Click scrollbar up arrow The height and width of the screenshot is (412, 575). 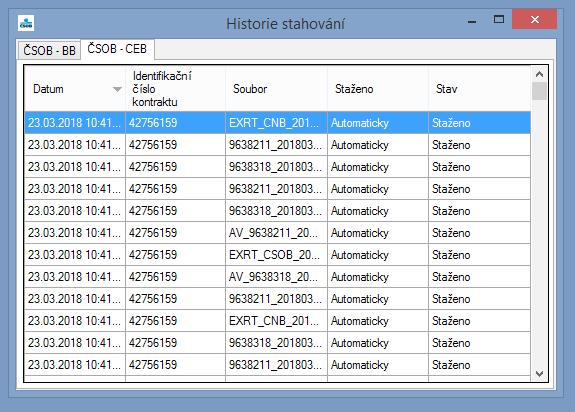(539, 74)
